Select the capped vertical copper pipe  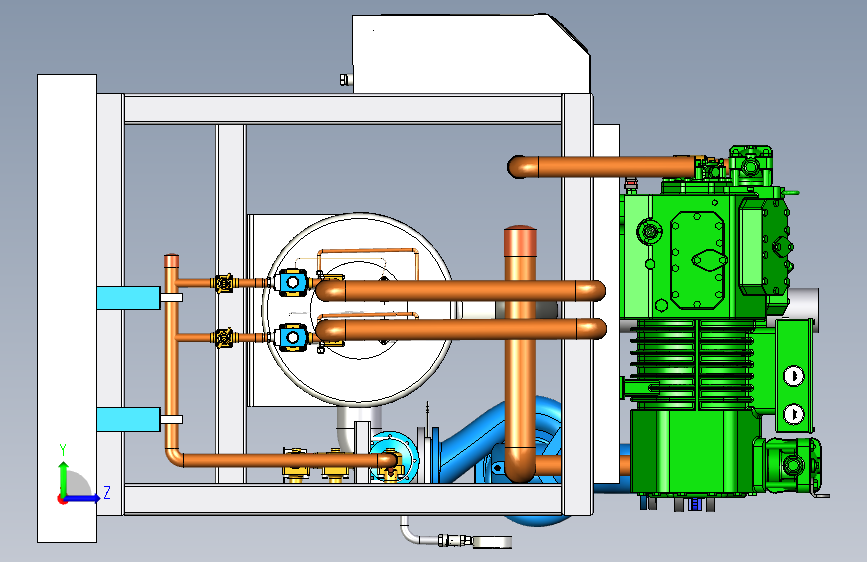click(x=520, y=354)
